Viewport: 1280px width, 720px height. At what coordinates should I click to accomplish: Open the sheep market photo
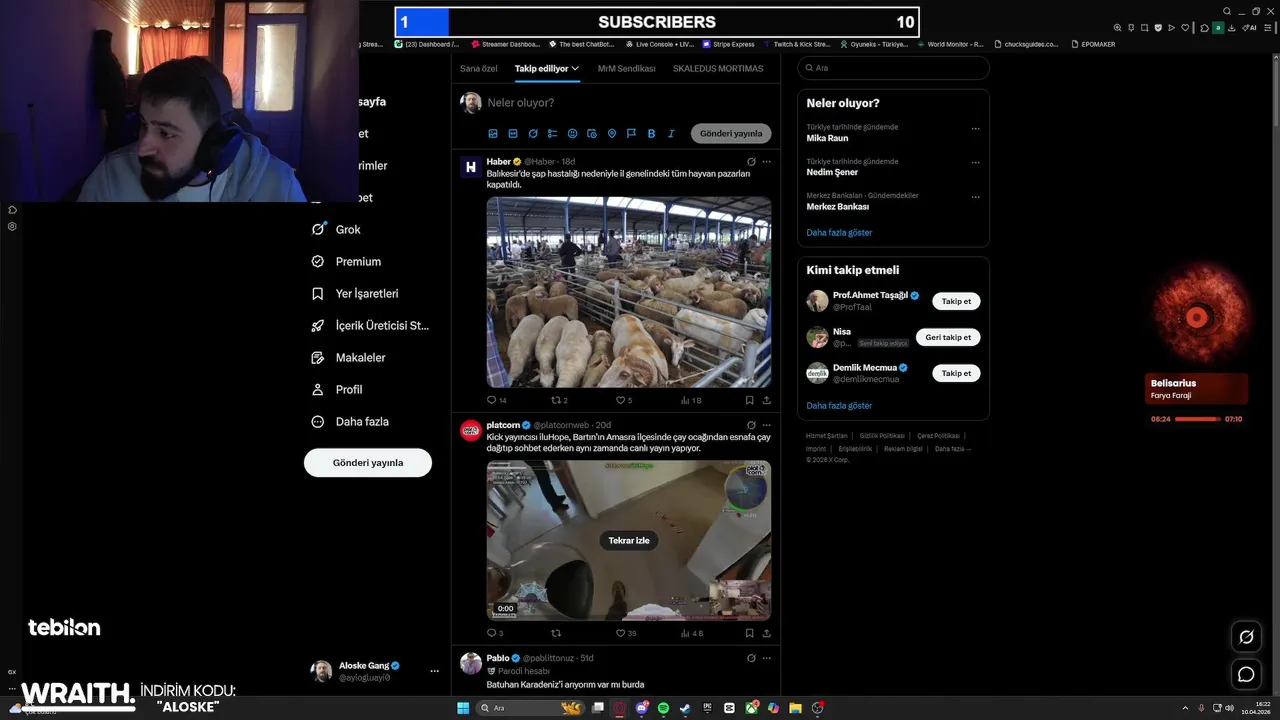pos(629,292)
